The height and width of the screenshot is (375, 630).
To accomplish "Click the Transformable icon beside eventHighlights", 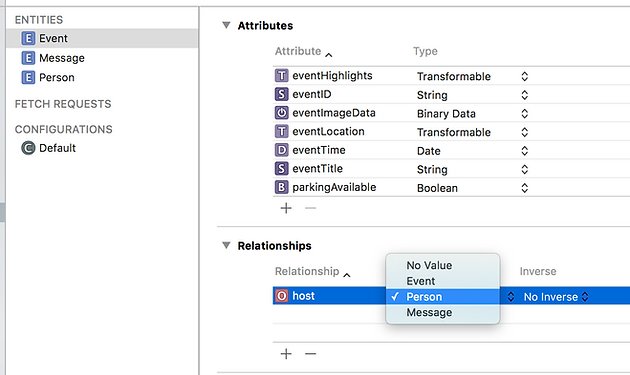I will pos(282,76).
